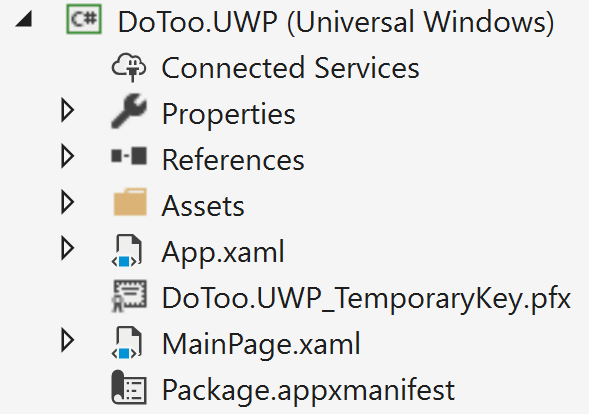Expand the Properties node
The image size is (589, 414).
68,110
